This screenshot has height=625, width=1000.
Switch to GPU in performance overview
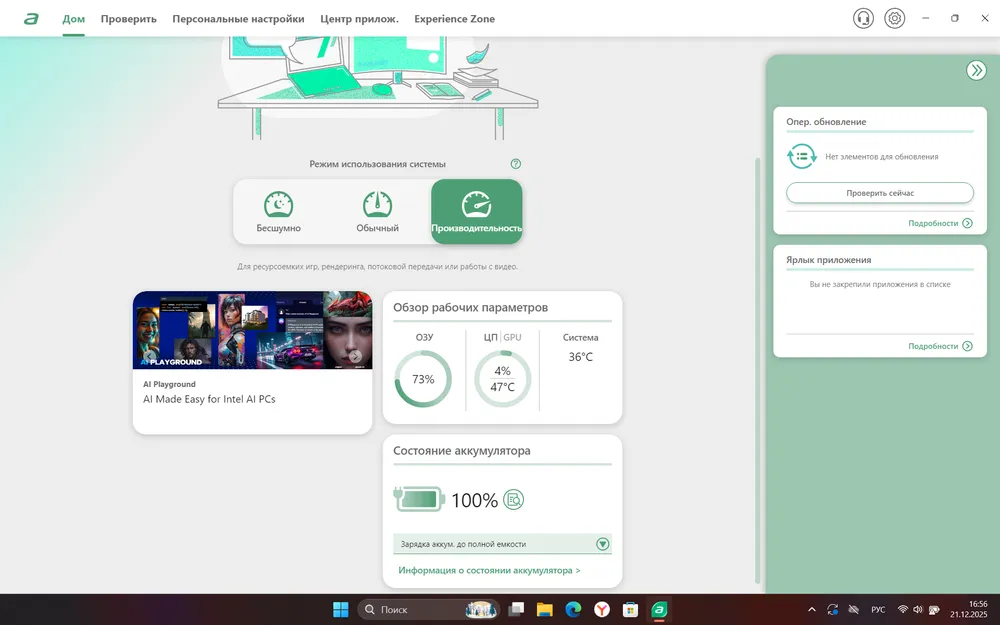click(x=512, y=338)
